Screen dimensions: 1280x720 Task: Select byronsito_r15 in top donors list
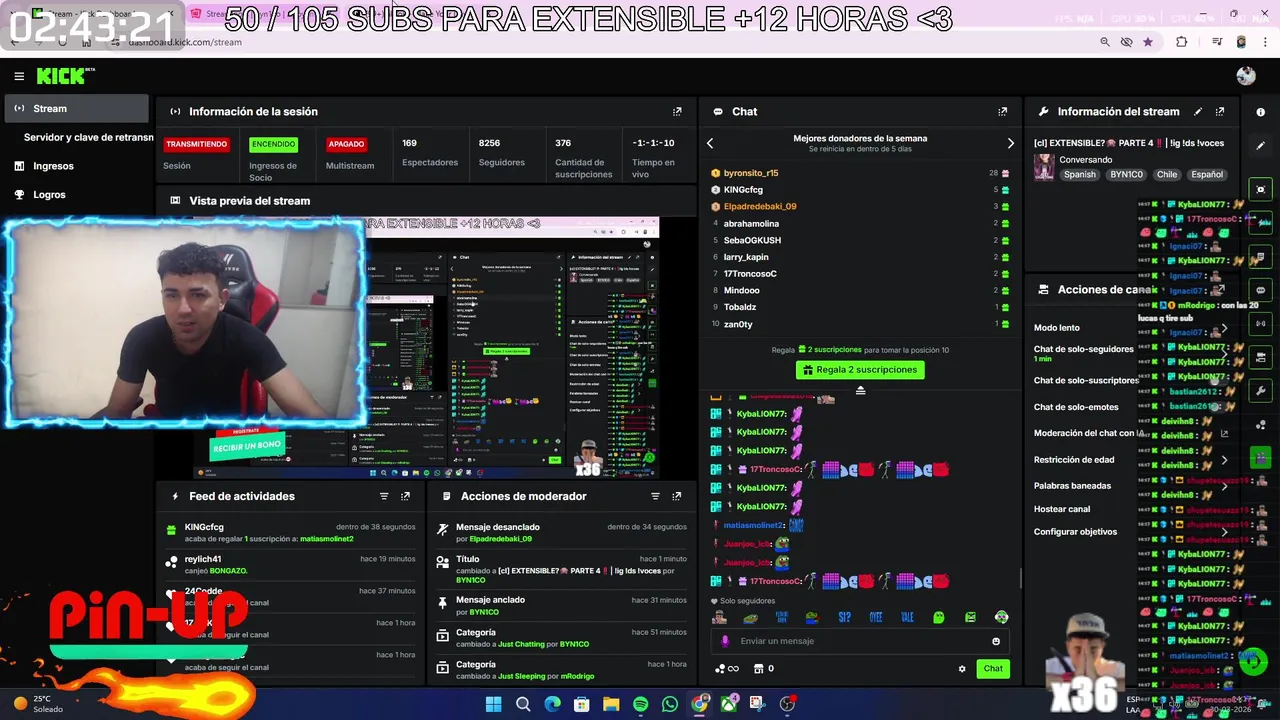751,173
